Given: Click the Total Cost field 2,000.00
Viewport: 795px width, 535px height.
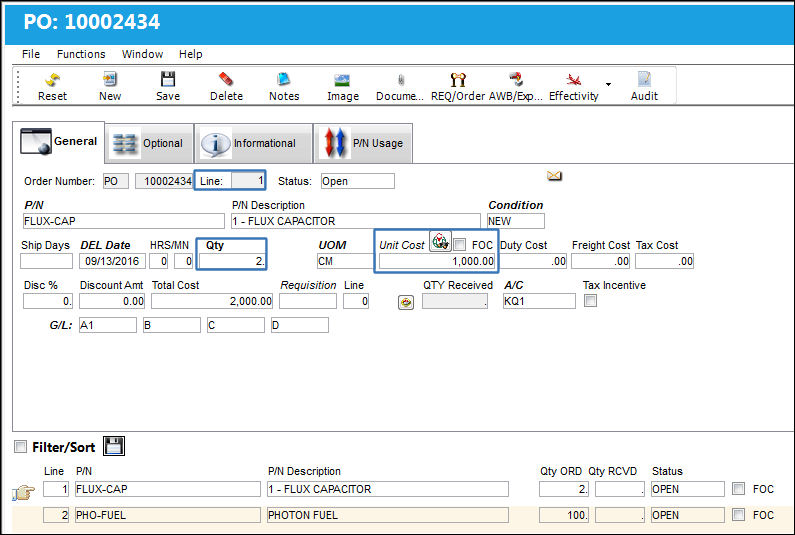Looking at the screenshot, I should [x=212, y=301].
